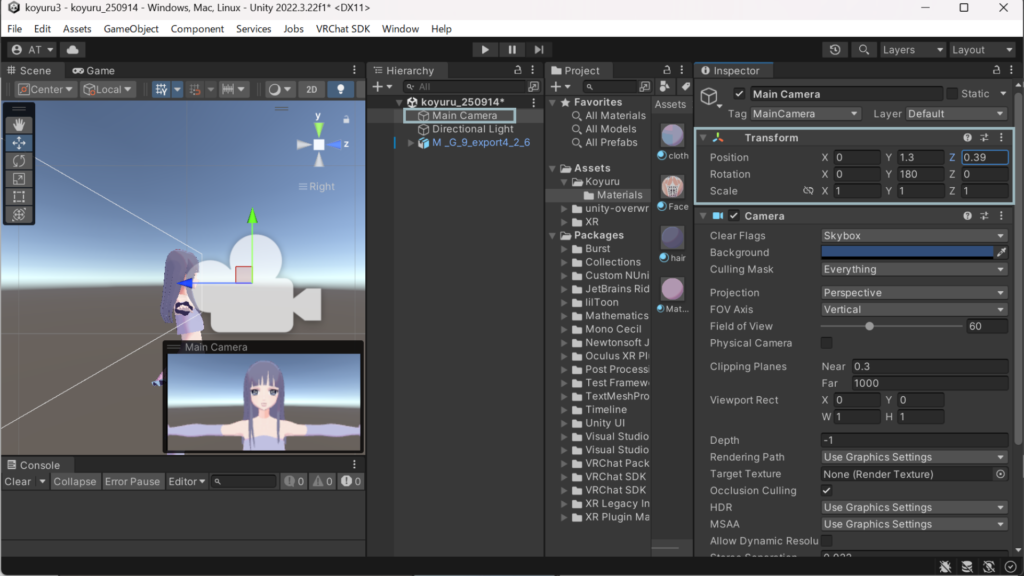
Task: Pick background color with eyedropper
Action: pyautogui.click(x=1000, y=253)
